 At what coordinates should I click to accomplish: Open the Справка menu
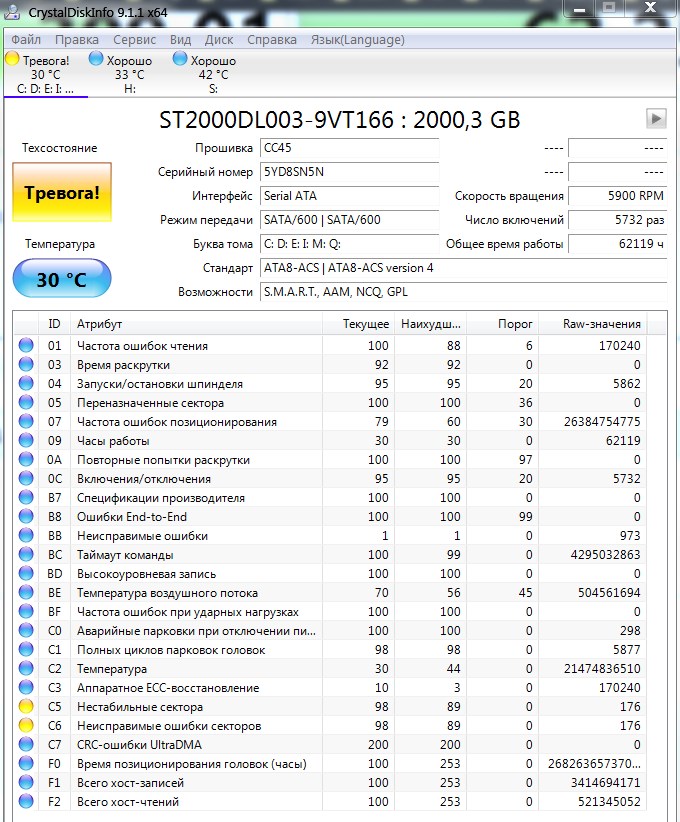[x=272, y=40]
